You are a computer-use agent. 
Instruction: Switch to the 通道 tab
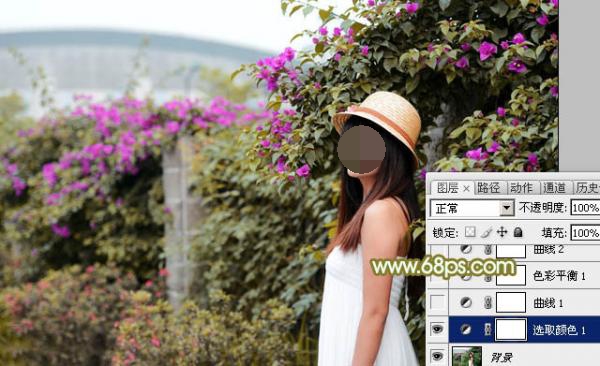(554, 188)
